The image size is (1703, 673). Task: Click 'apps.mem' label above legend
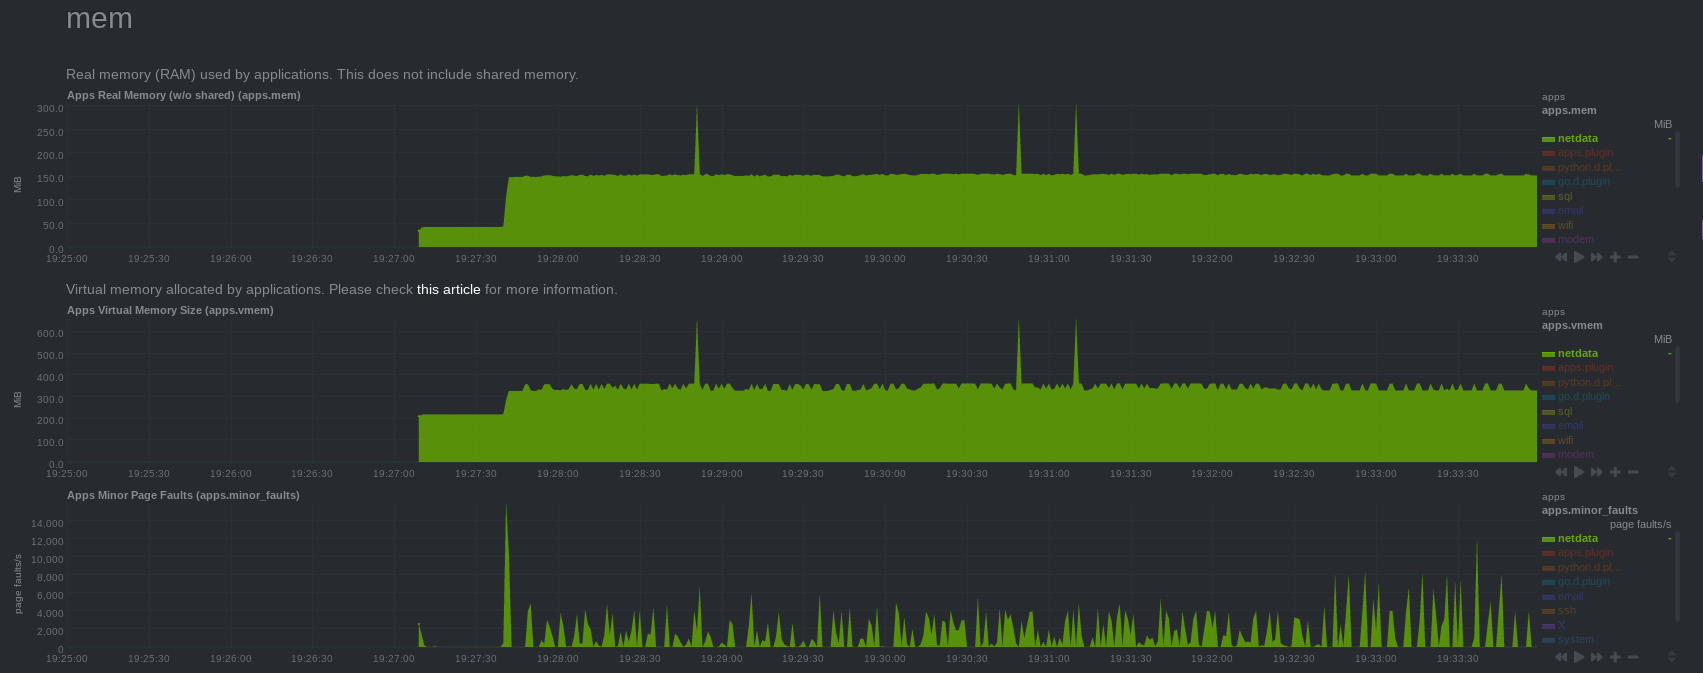(x=1569, y=110)
